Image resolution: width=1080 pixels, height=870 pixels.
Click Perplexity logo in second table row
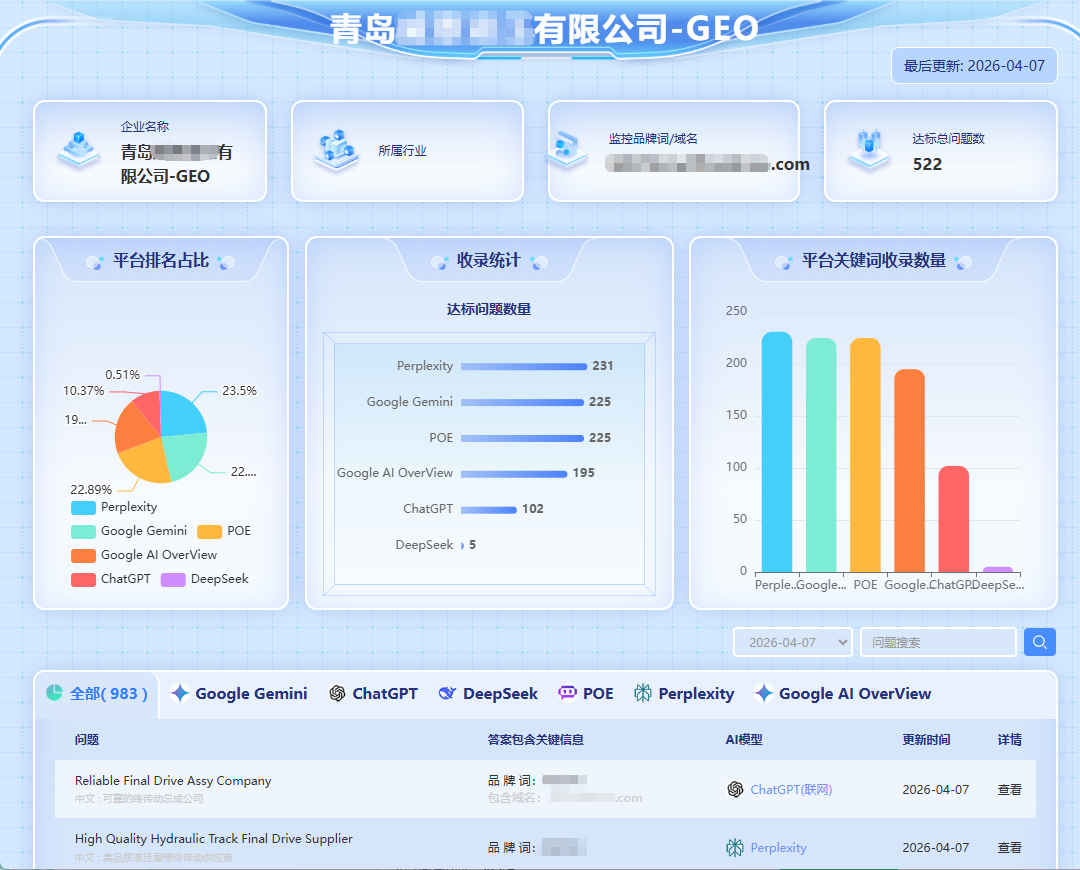coord(735,847)
